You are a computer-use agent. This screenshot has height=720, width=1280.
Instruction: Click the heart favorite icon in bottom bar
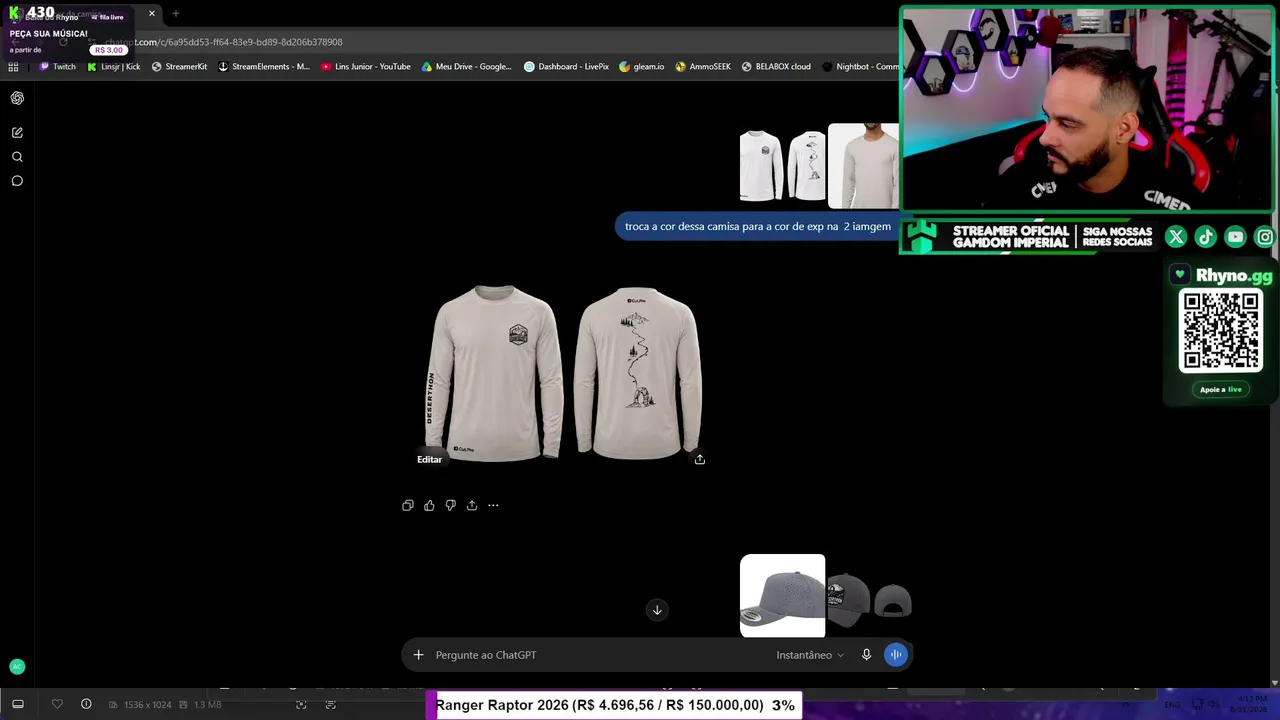click(x=57, y=705)
